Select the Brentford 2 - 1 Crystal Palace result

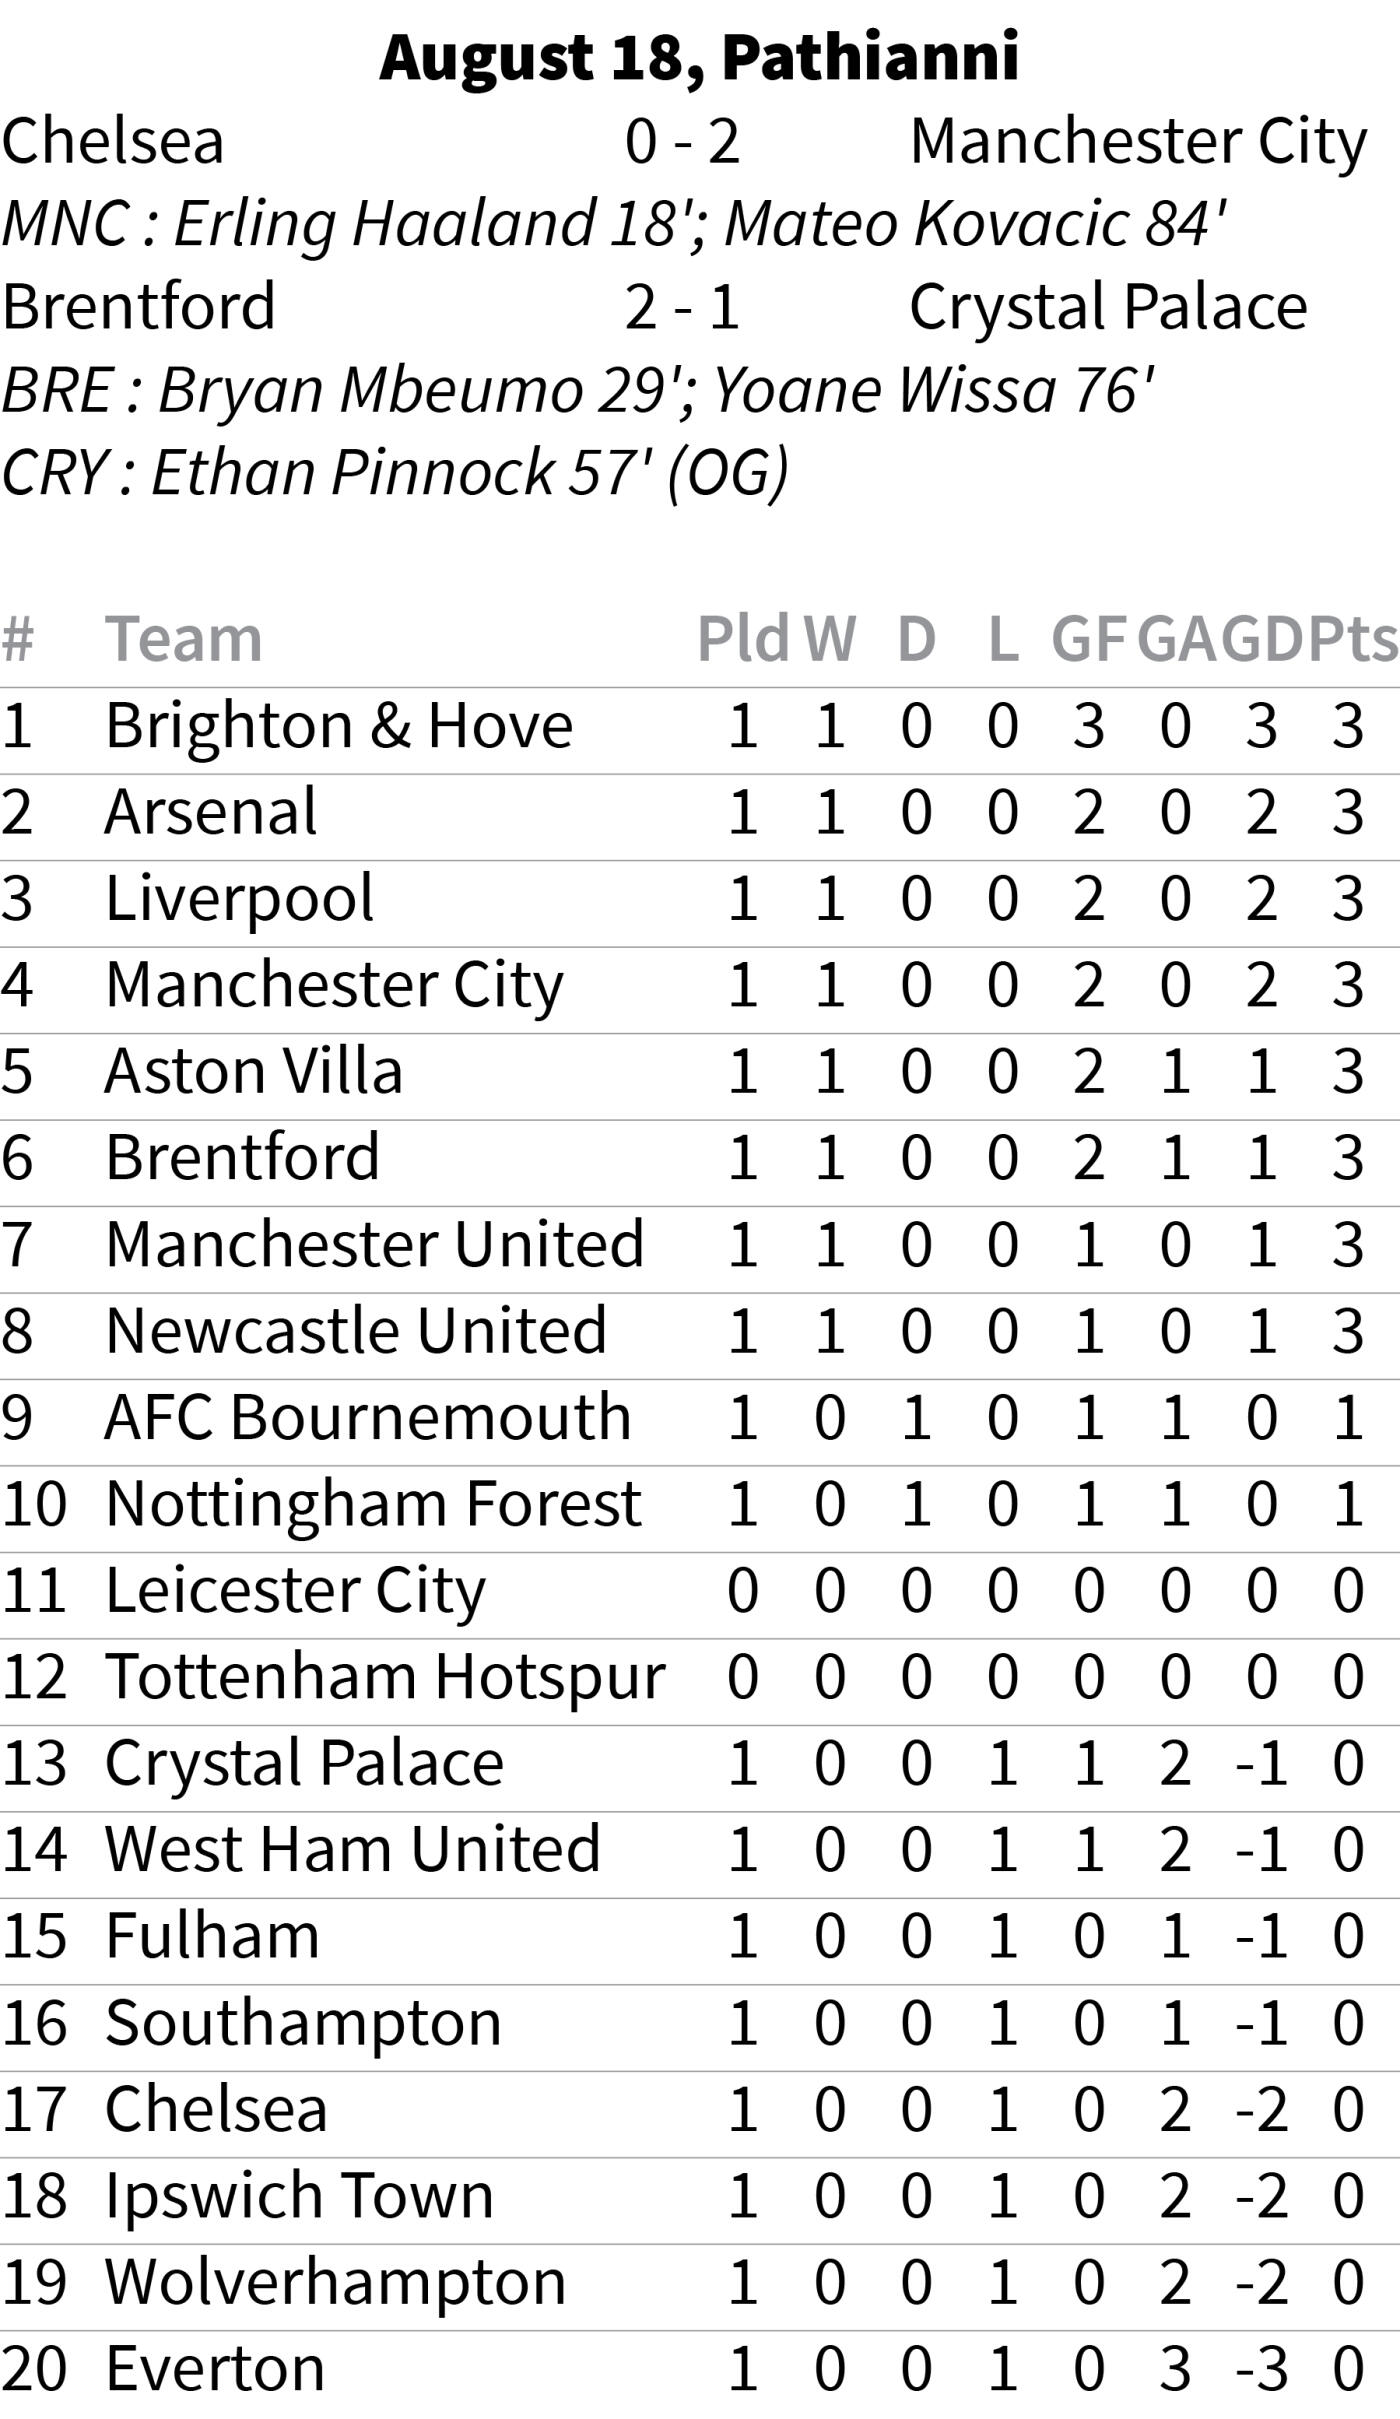(x=683, y=307)
